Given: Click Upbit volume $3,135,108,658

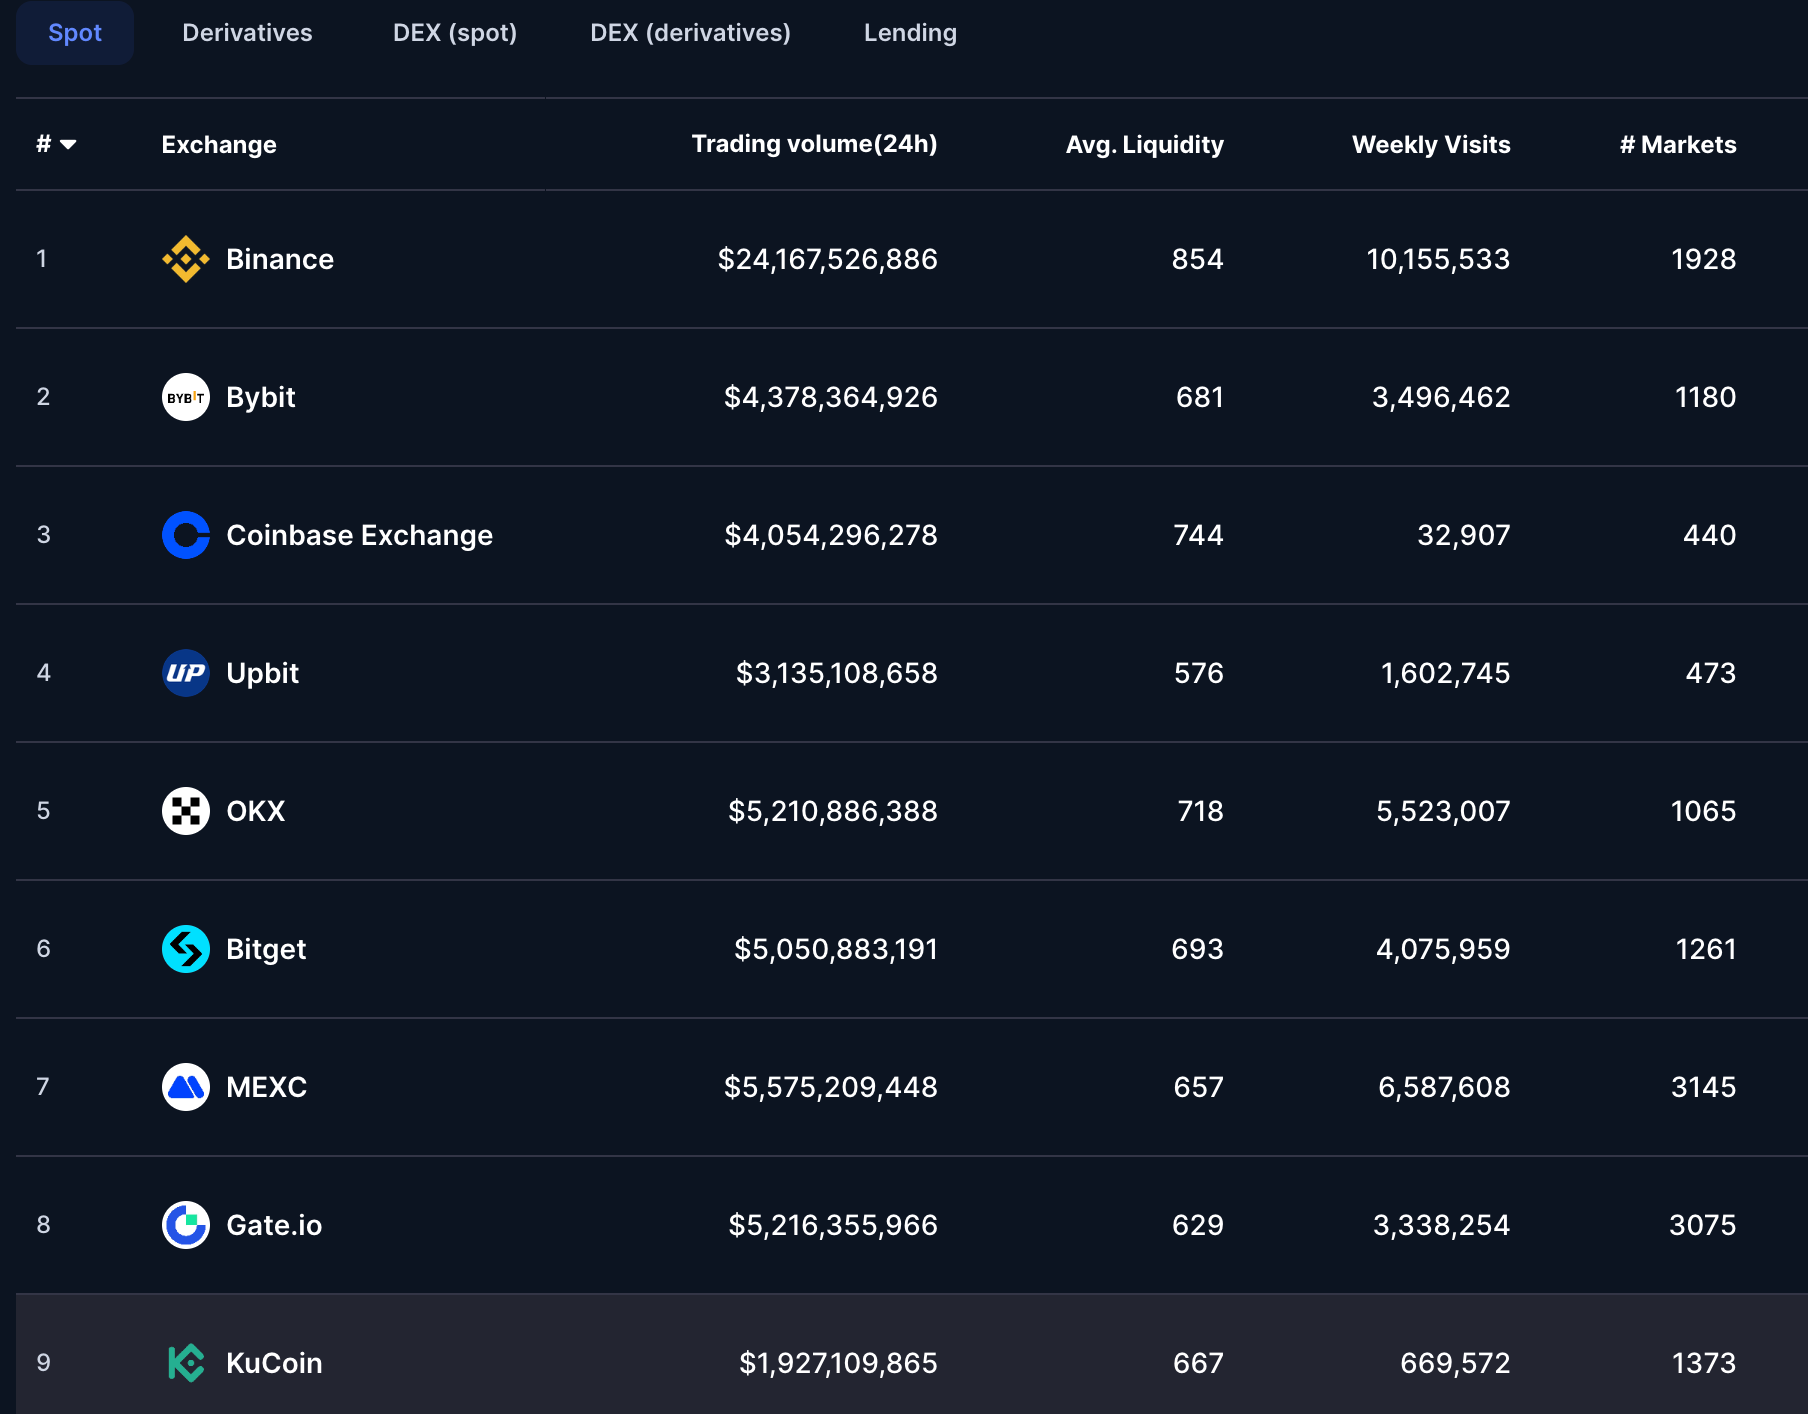Looking at the screenshot, I should click(837, 673).
